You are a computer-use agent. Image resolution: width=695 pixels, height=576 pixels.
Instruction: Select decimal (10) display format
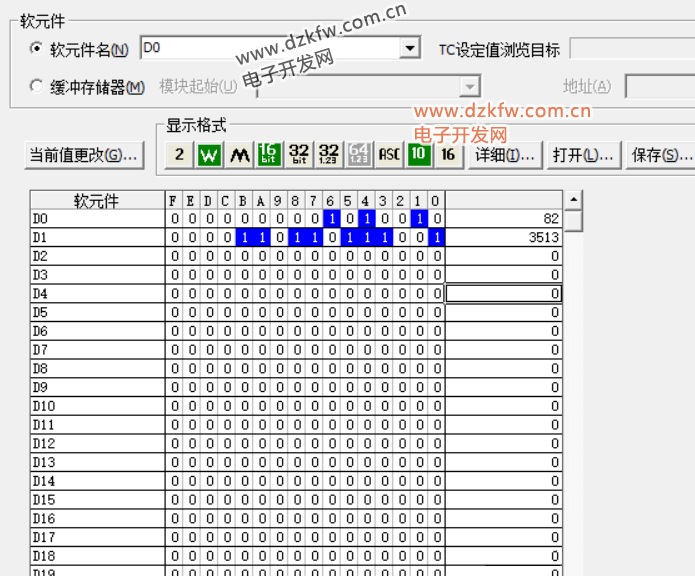(x=419, y=154)
